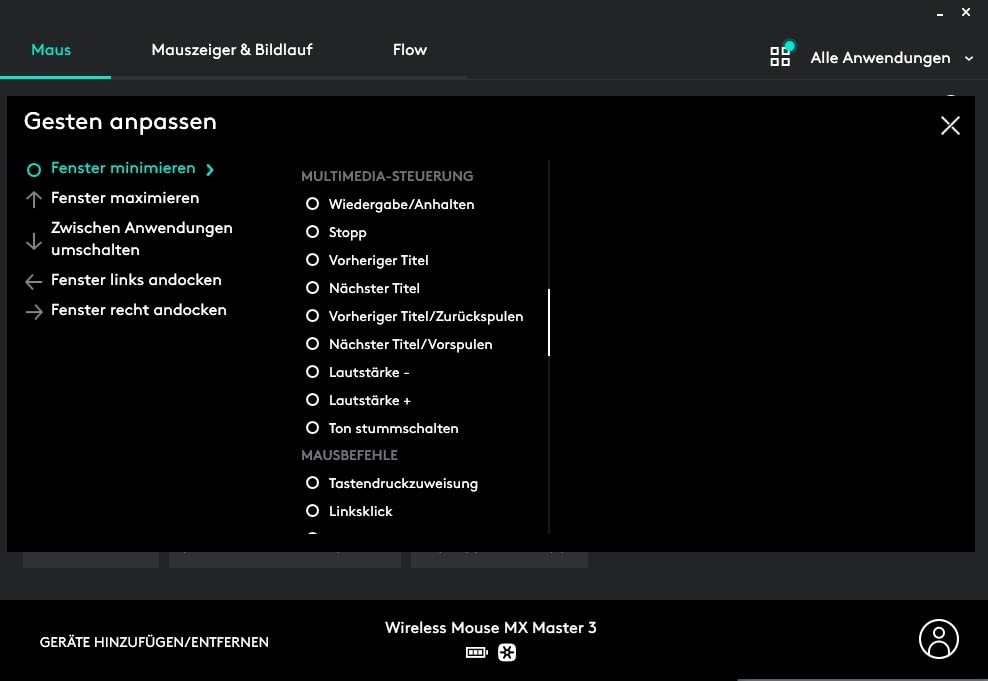Select the Linksklick radio option

pos(348,511)
